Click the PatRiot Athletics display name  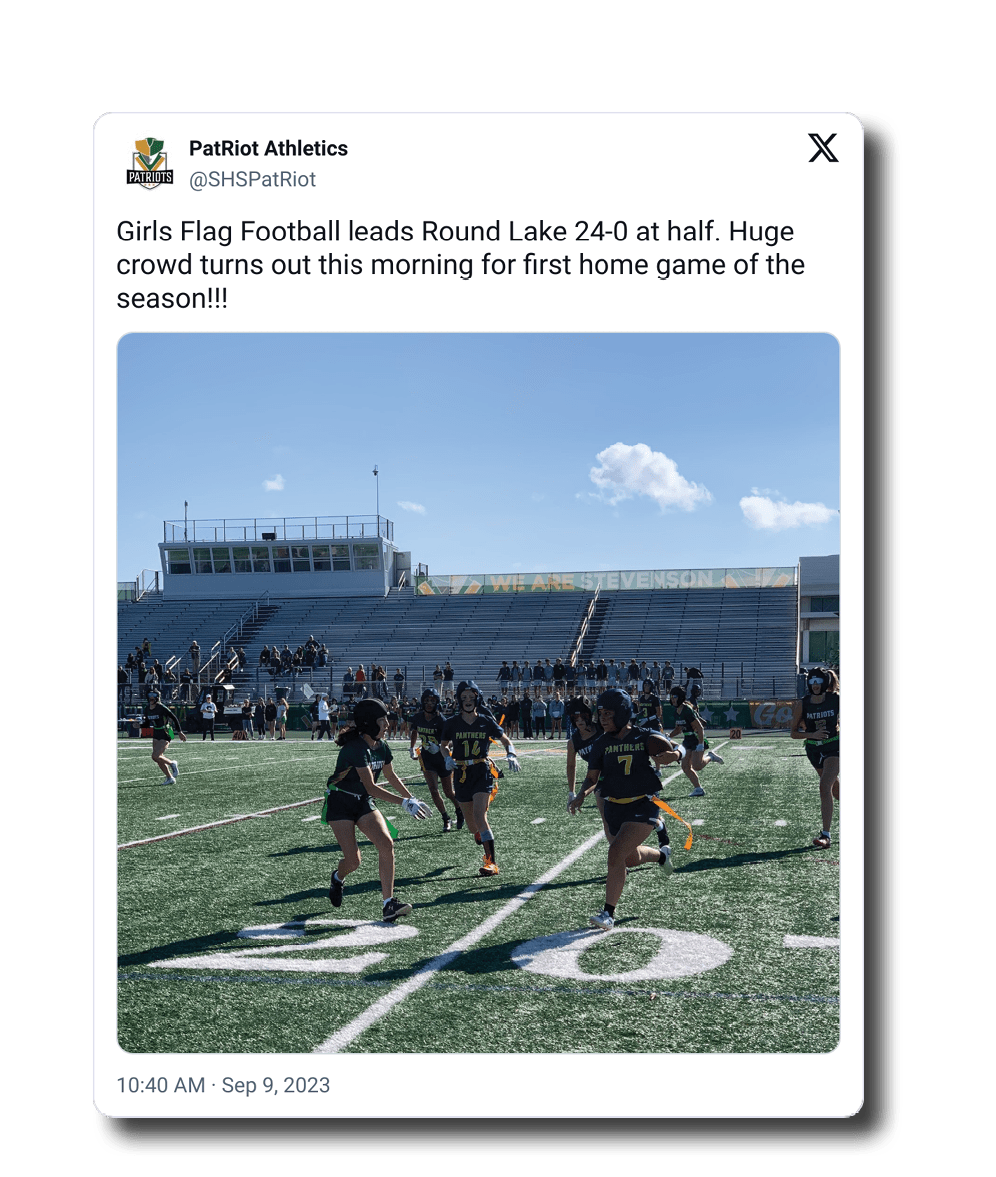coord(268,148)
